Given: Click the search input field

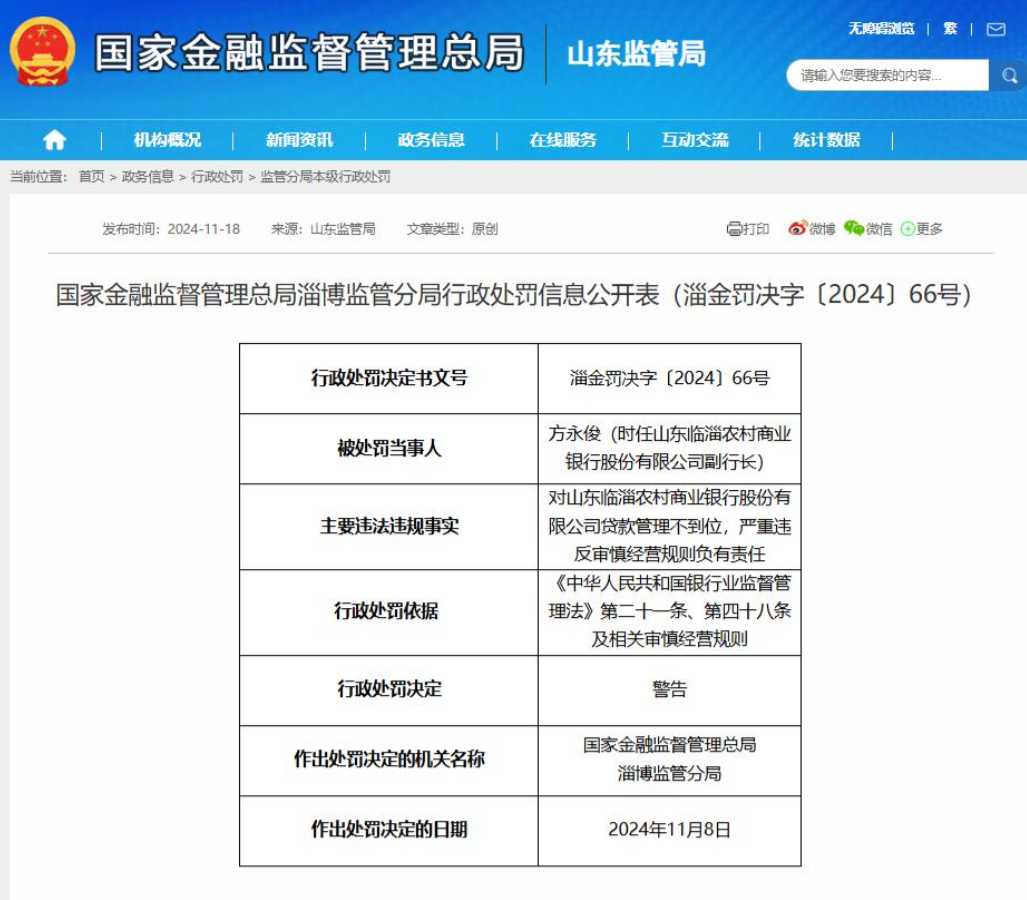Looking at the screenshot, I should tap(887, 75).
